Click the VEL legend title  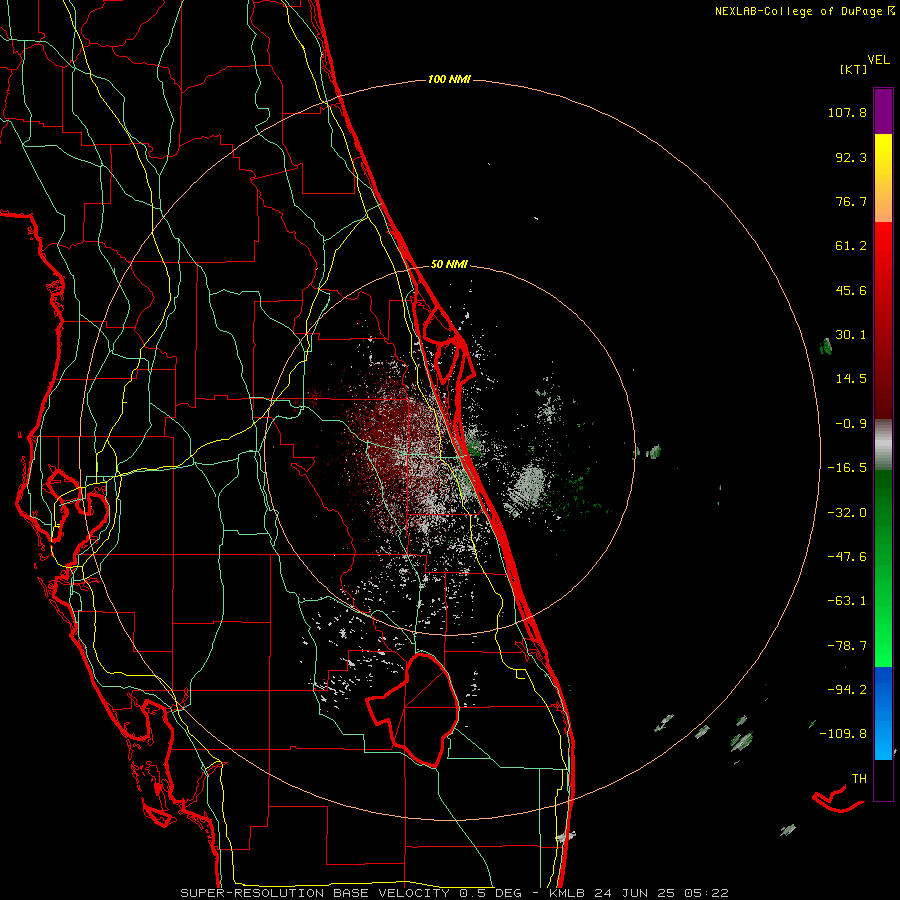pyautogui.click(x=878, y=60)
